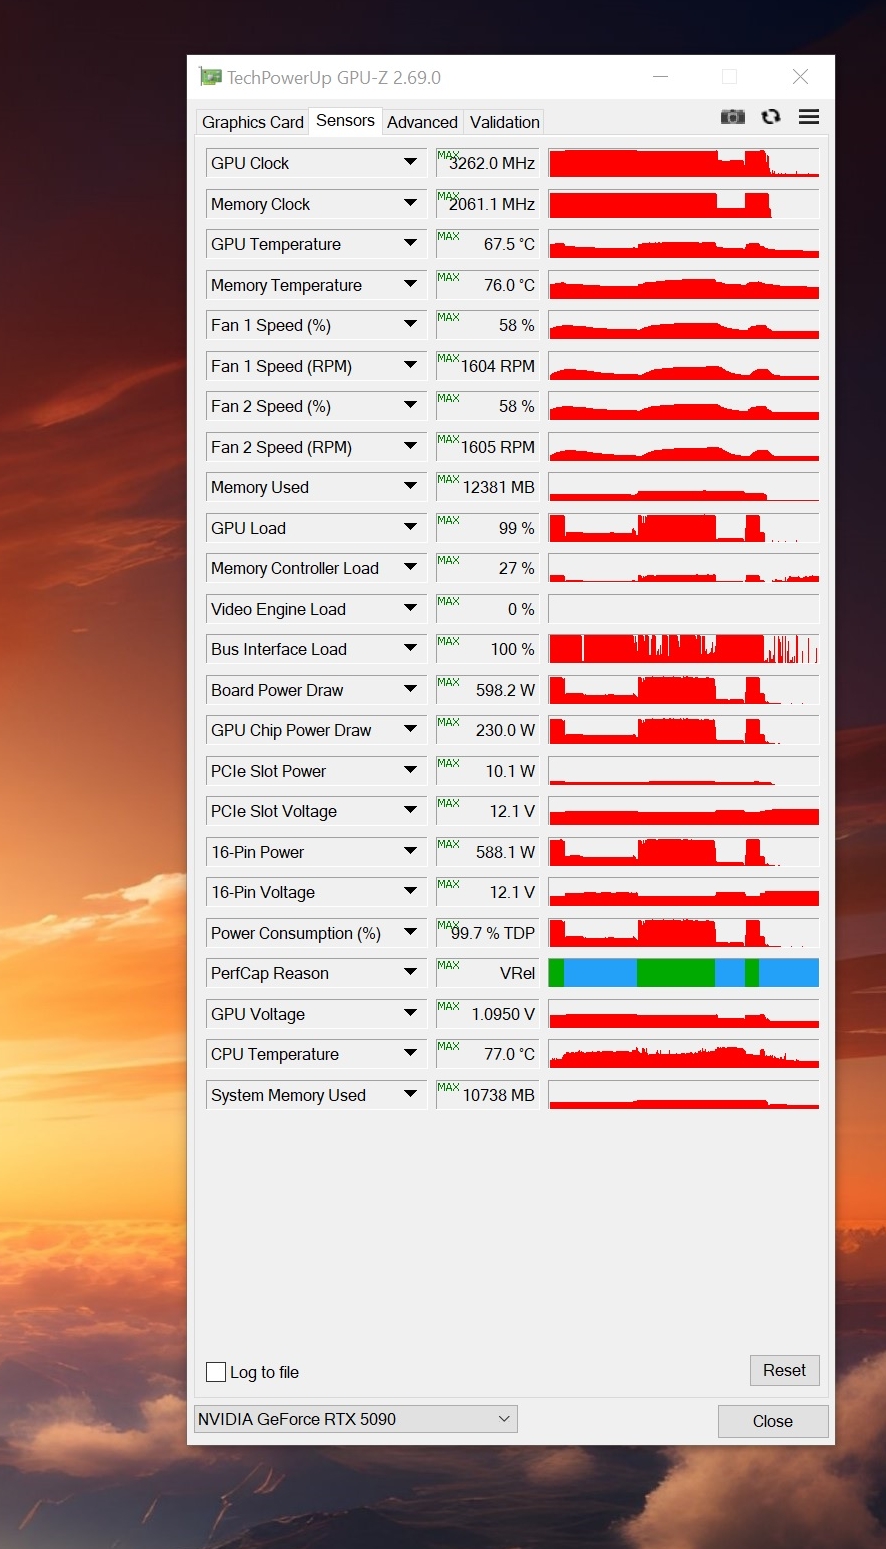This screenshot has height=1549, width=886.
Task: Open the hamburger menu icon
Action: click(x=809, y=117)
